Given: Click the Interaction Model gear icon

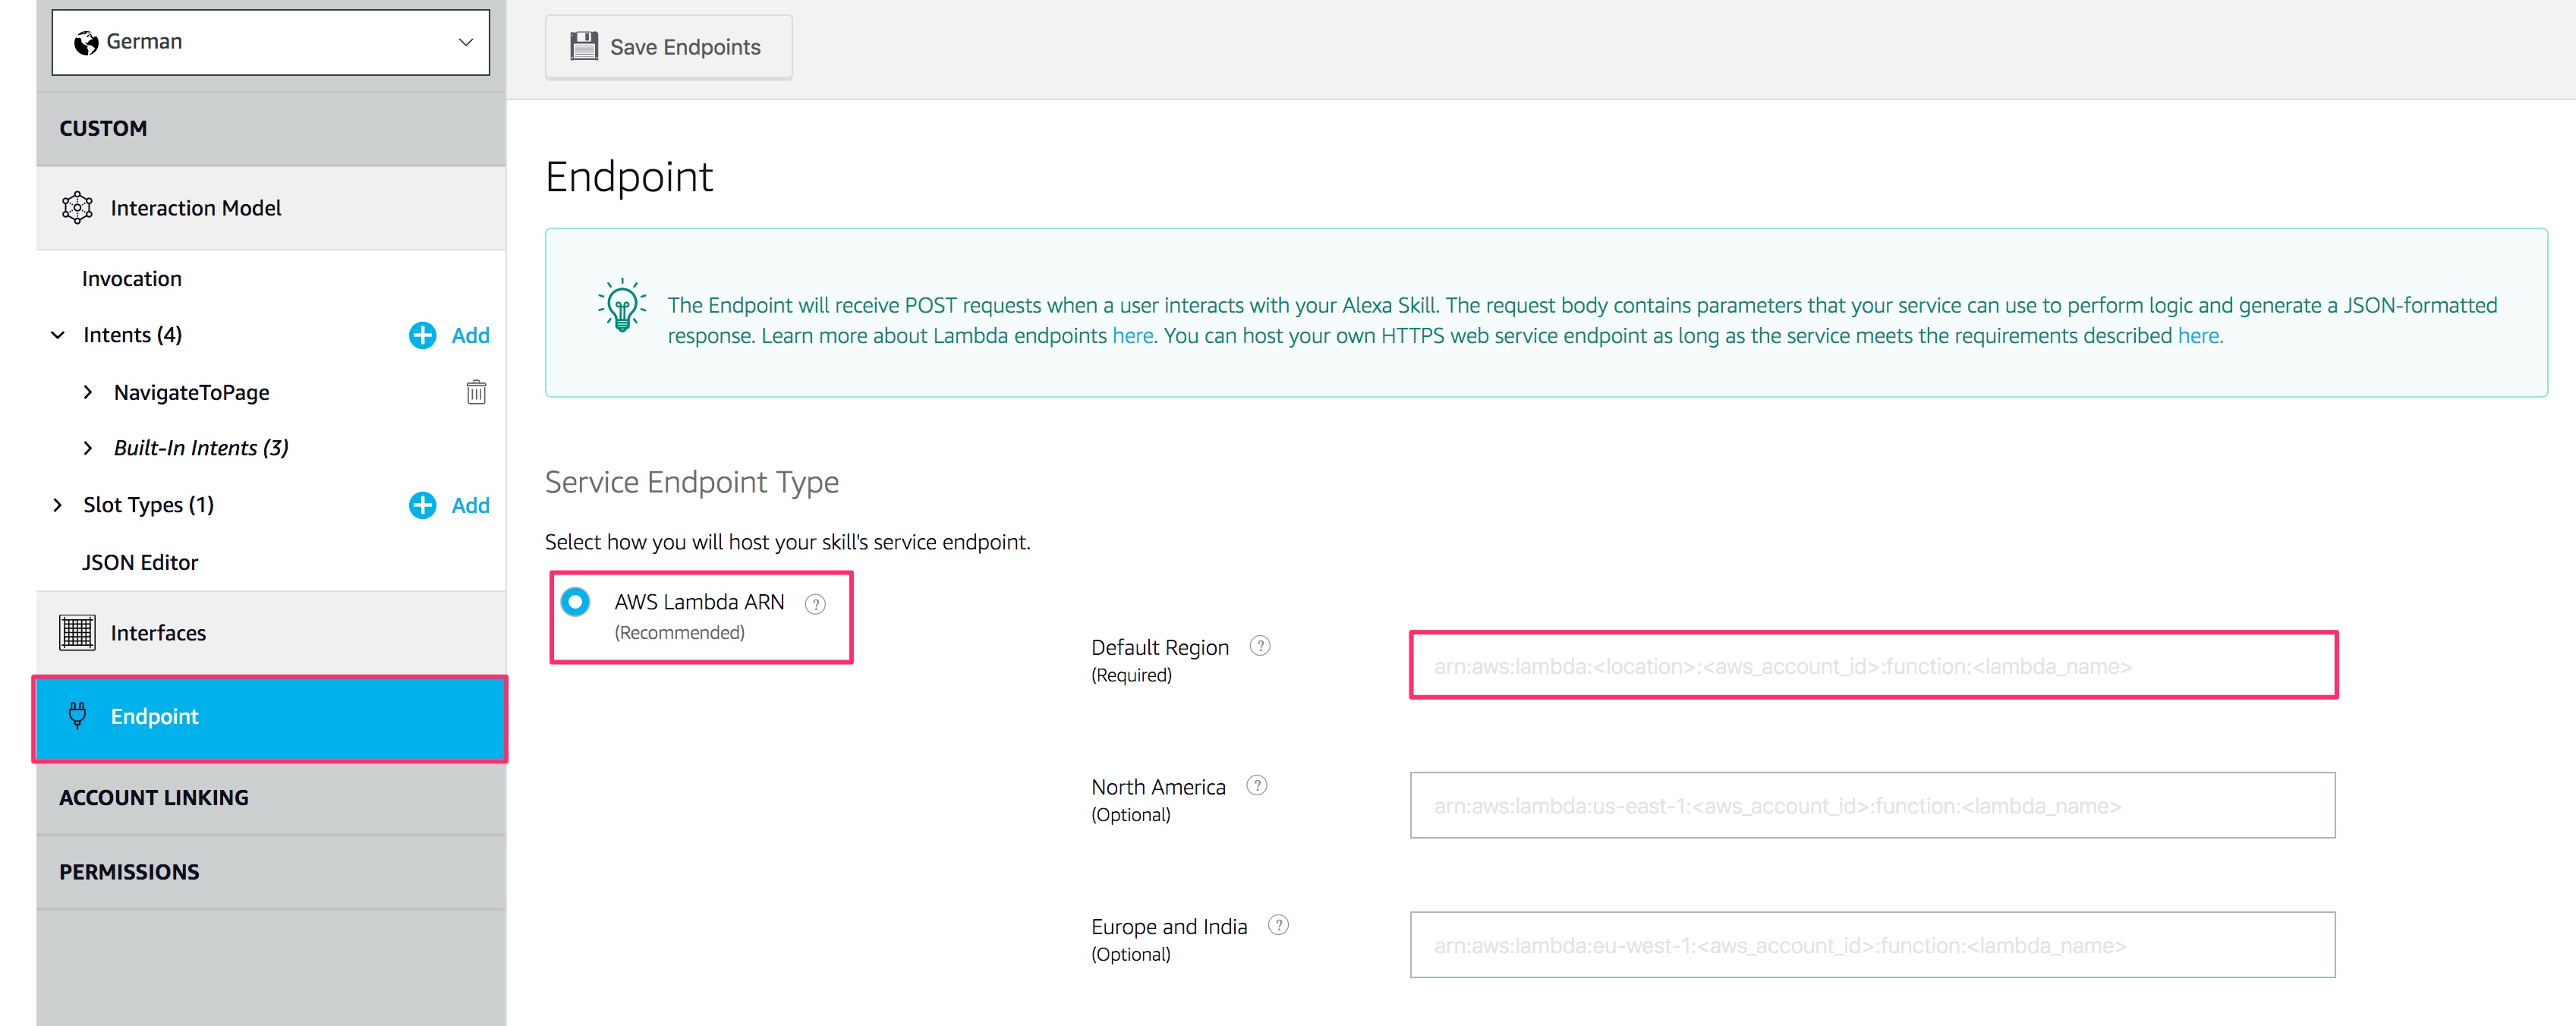Looking at the screenshot, I should 77,208.
